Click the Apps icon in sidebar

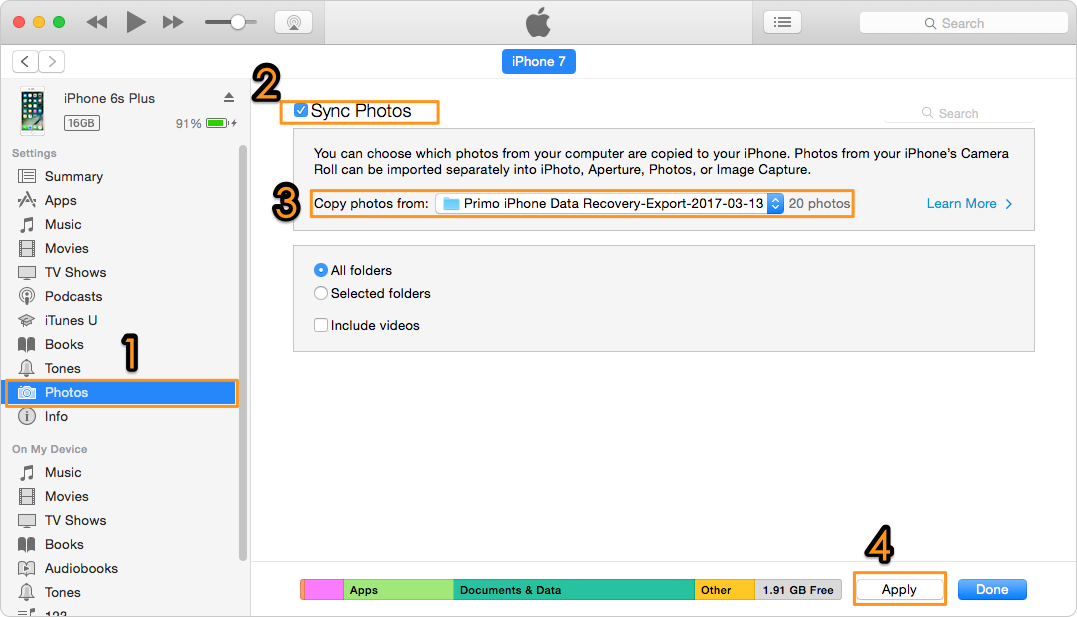coord(27,200)
